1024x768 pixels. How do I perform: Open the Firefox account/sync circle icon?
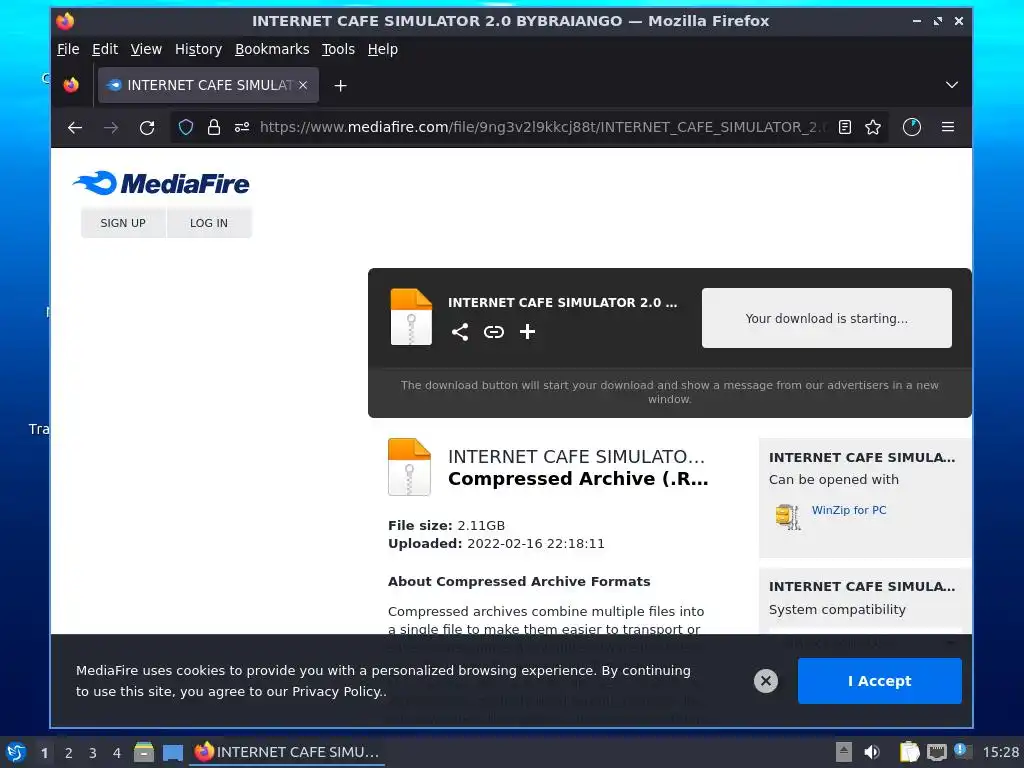pyautogui.click(x=912, y=127)
